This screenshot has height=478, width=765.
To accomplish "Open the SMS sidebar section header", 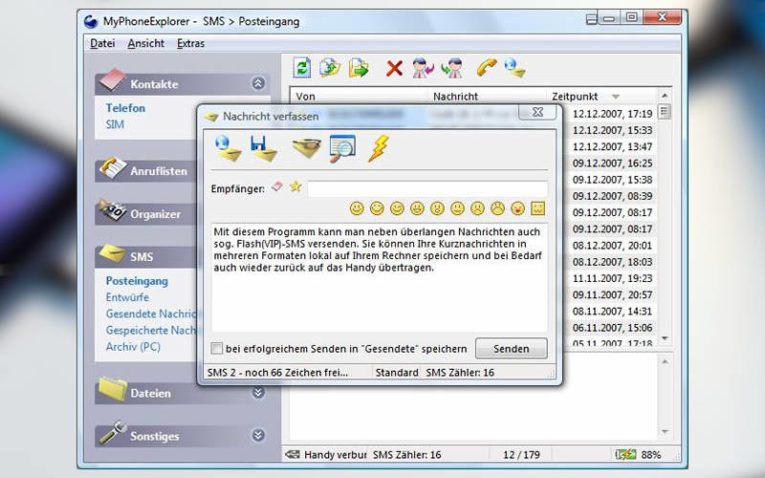I will 146,257.
